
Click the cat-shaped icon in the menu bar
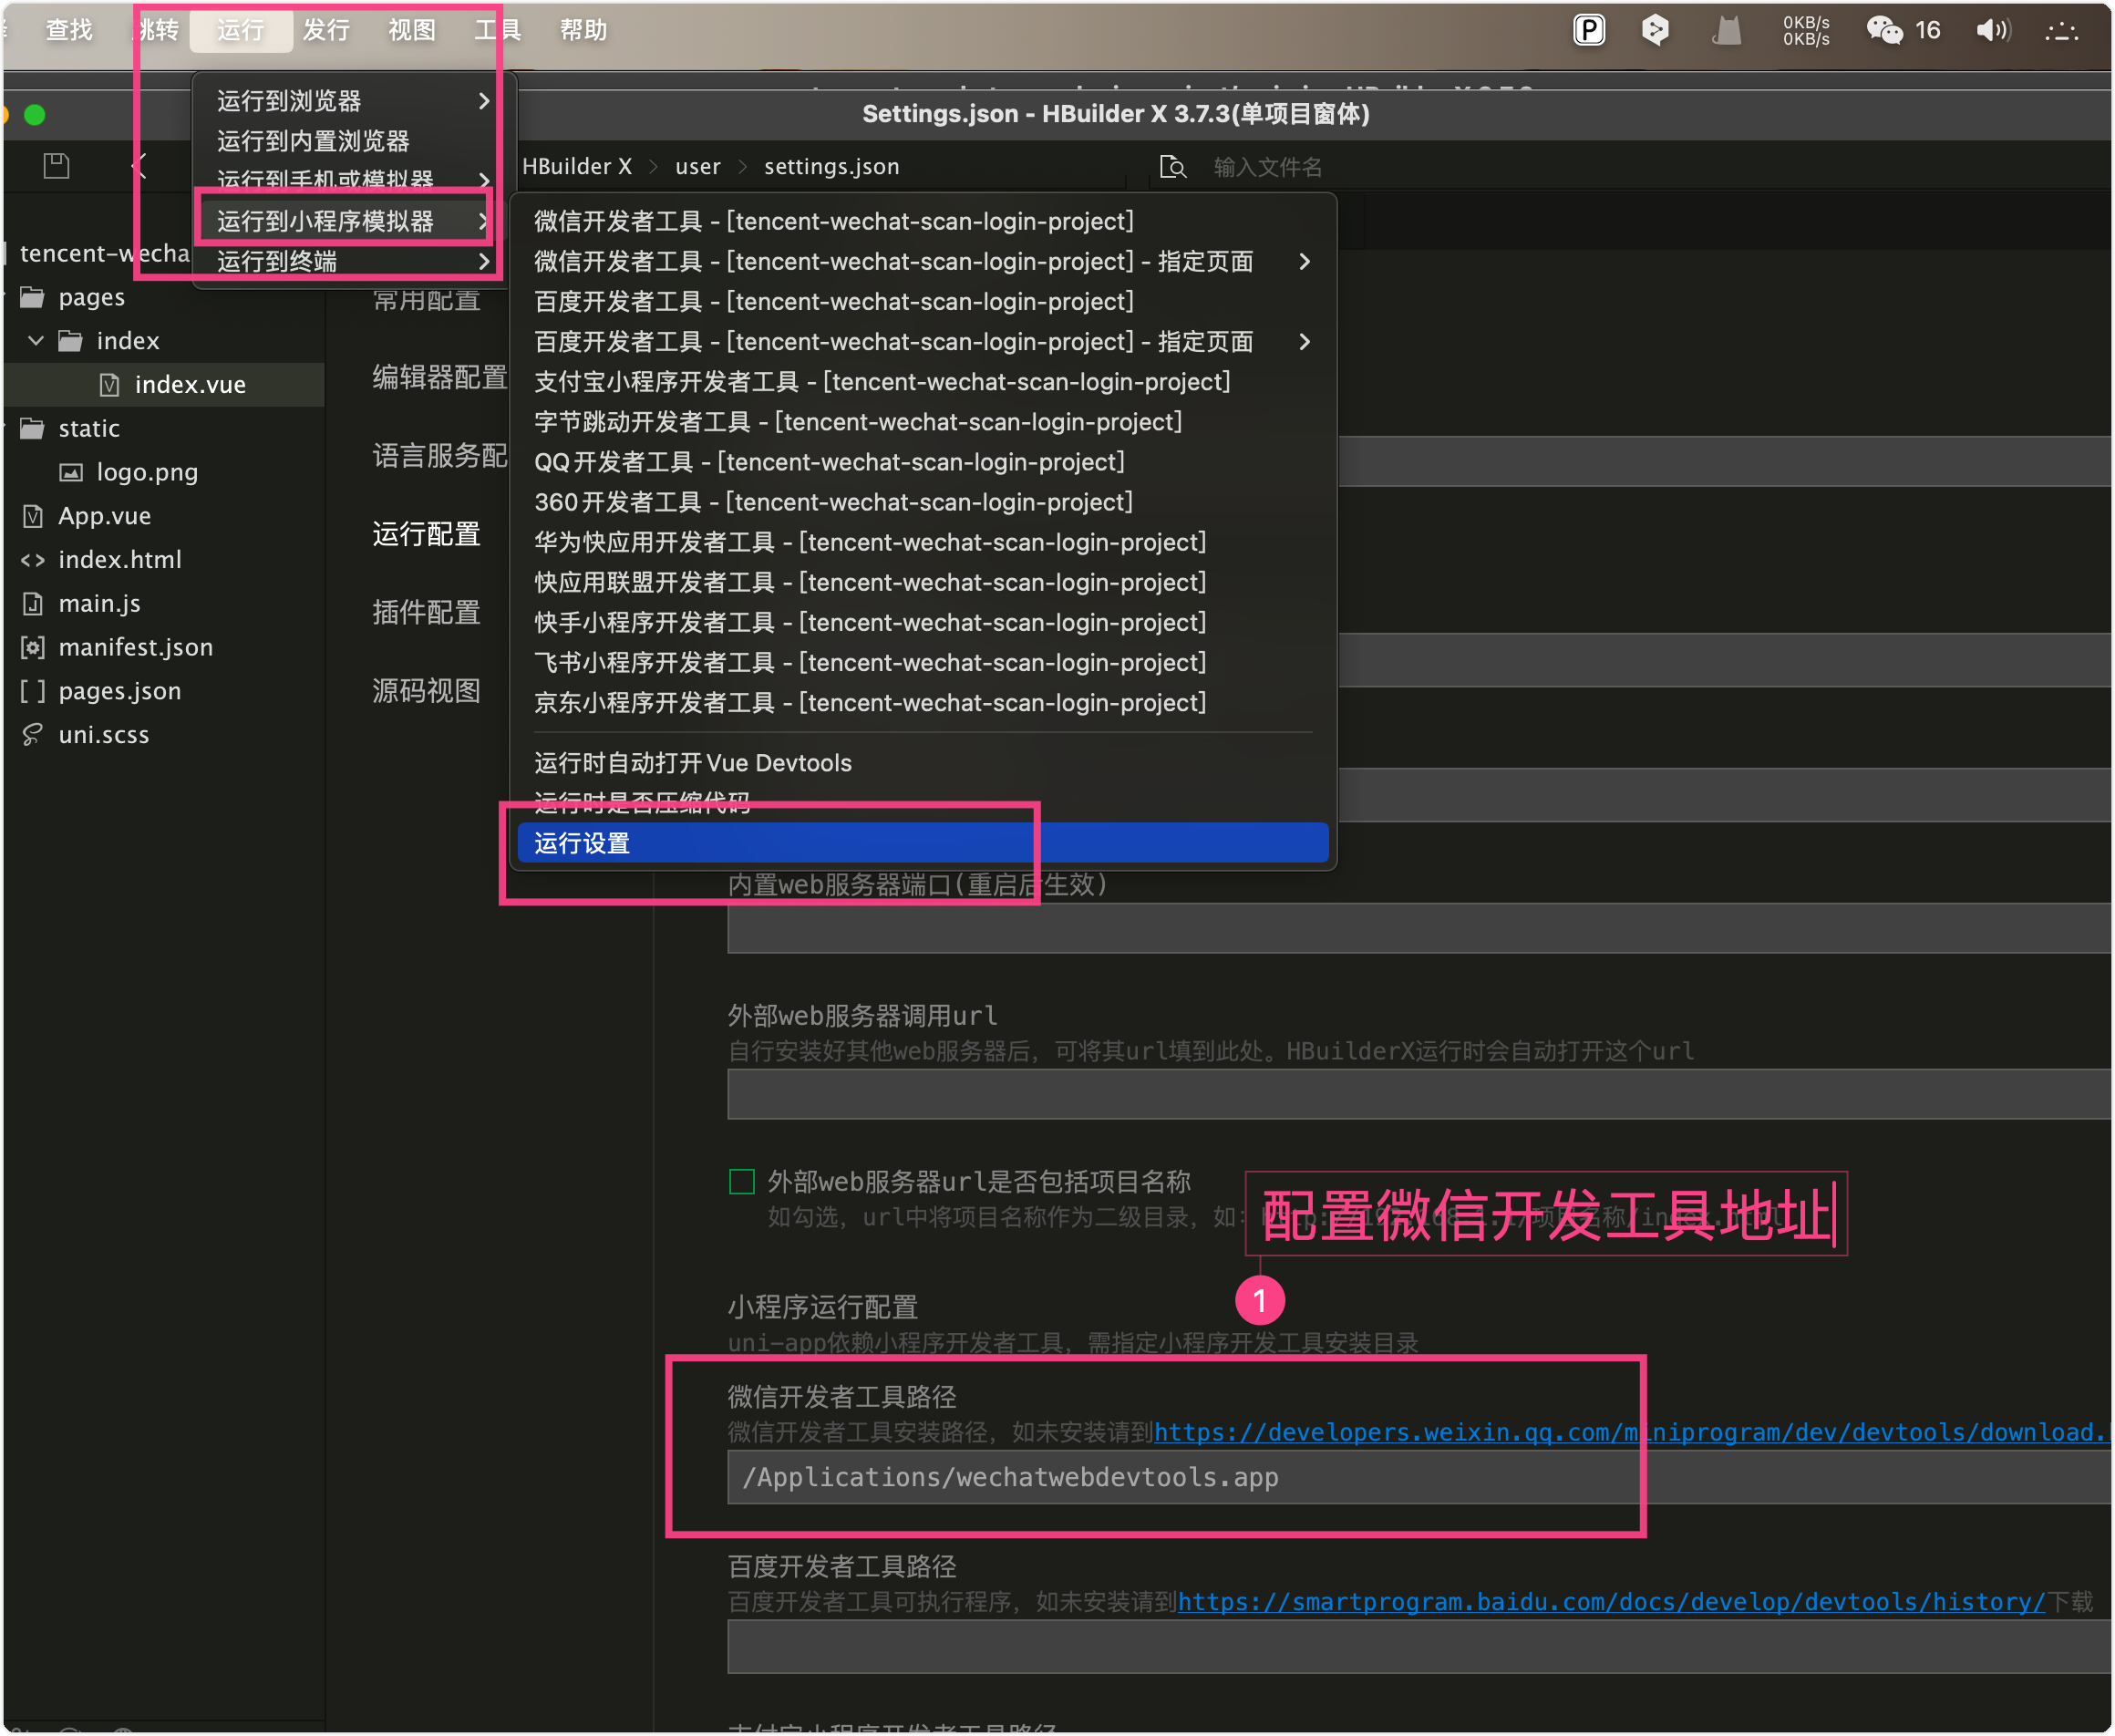click(1726, 31)
